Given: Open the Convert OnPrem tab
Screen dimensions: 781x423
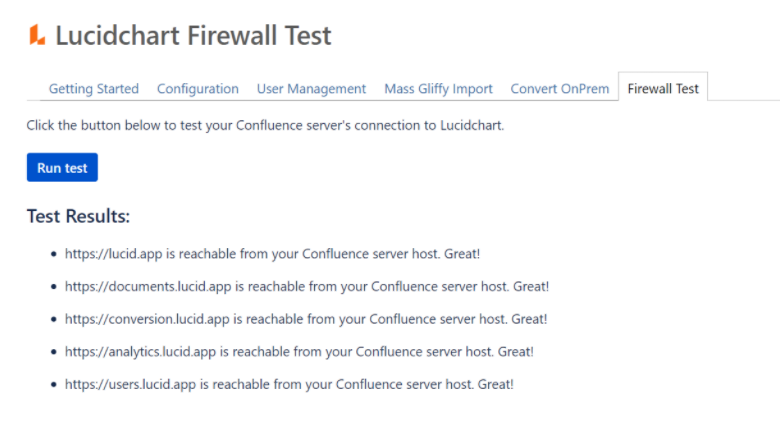Looking at the screenshot, I should (559, 88).
